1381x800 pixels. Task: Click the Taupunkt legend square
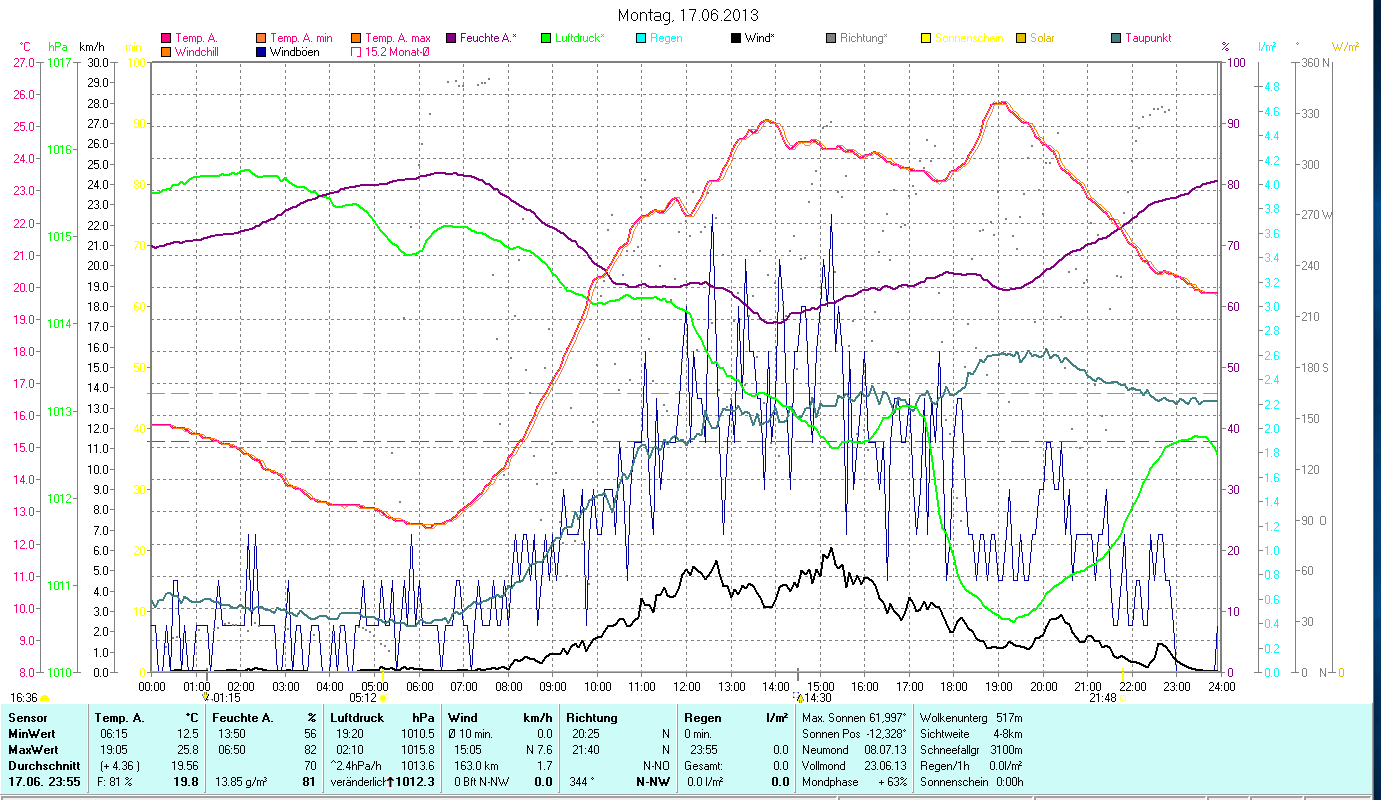pyautogui.click(x=1116, y=38)
